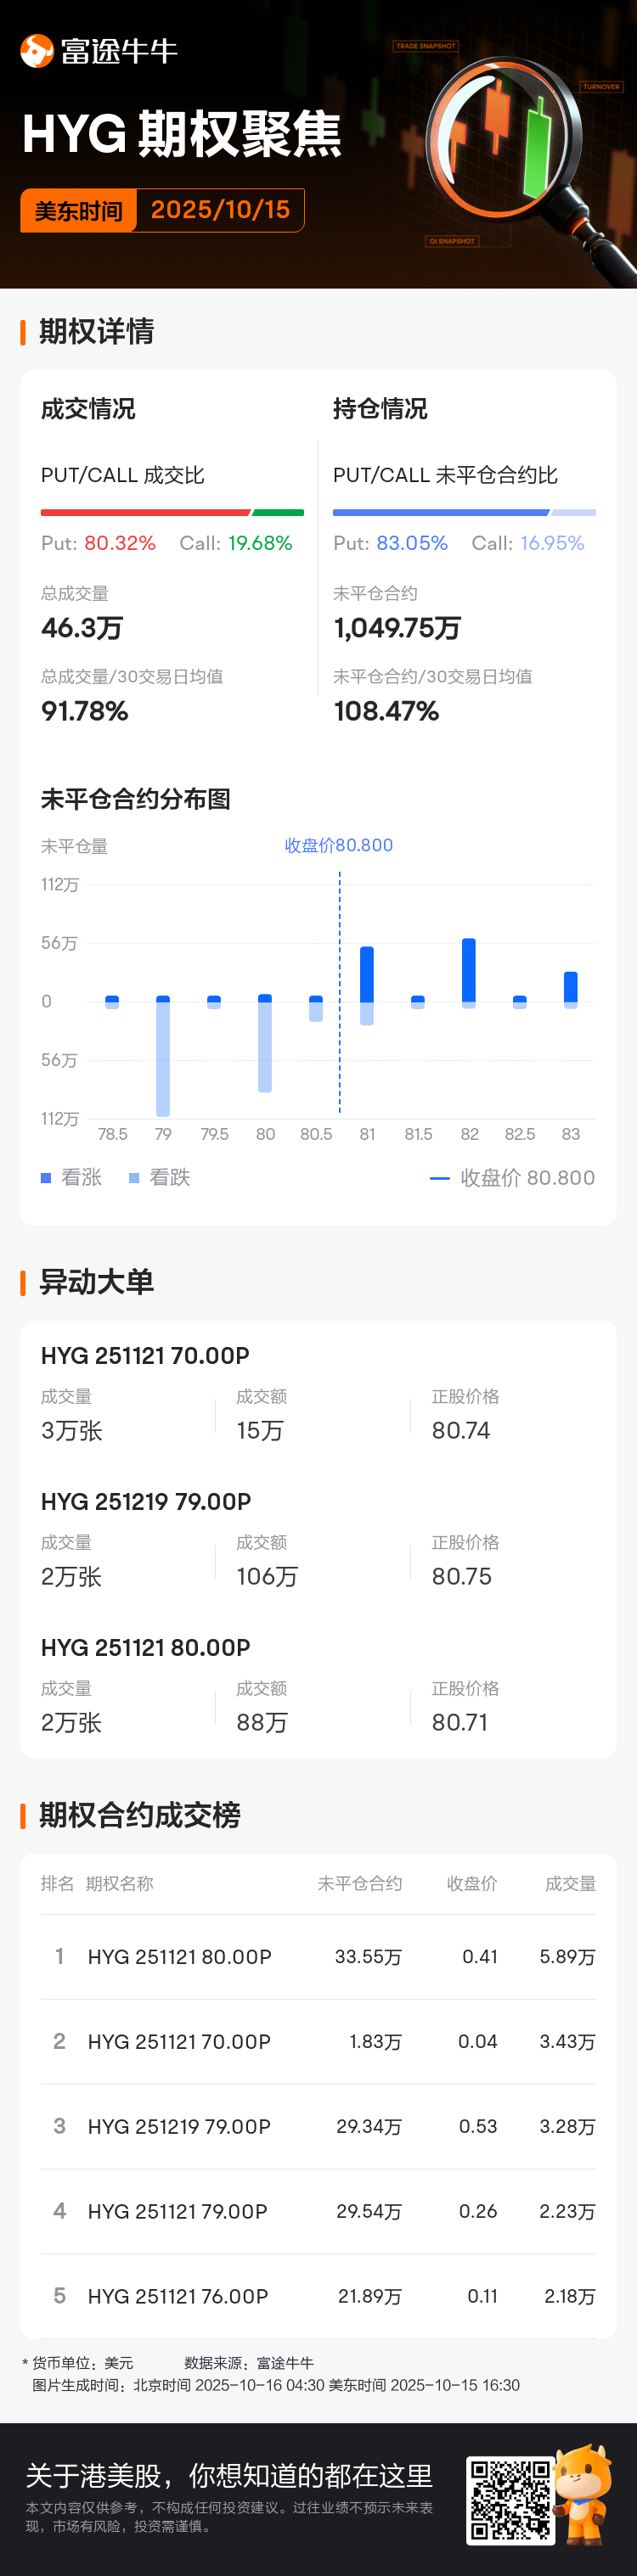Click the 成交量 column header
The width and height of the screenshot is (637, 2576).
click(570, 1884)
